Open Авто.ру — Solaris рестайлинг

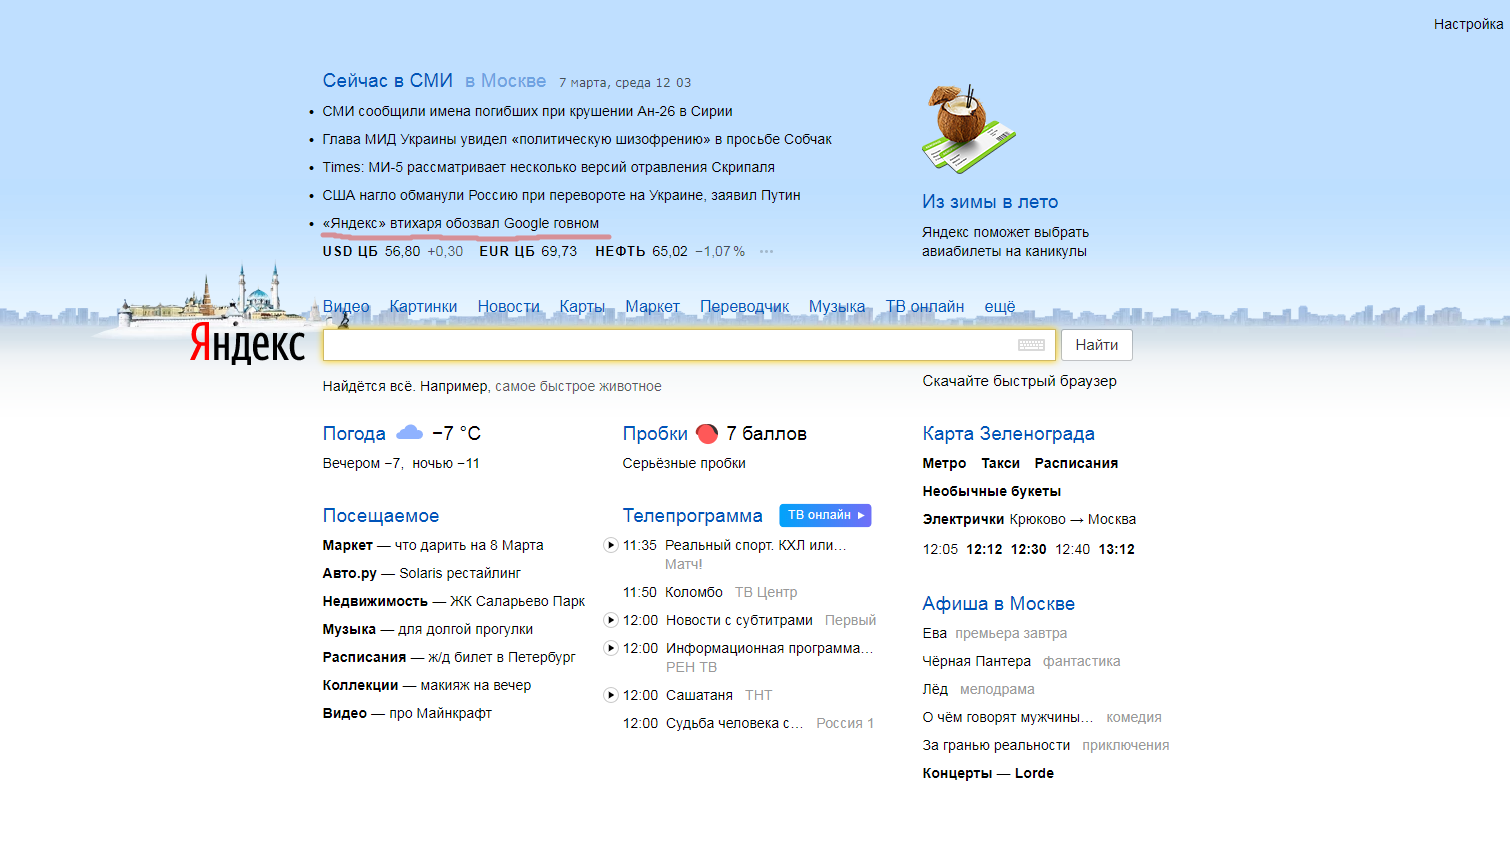(x=421, y=573)
